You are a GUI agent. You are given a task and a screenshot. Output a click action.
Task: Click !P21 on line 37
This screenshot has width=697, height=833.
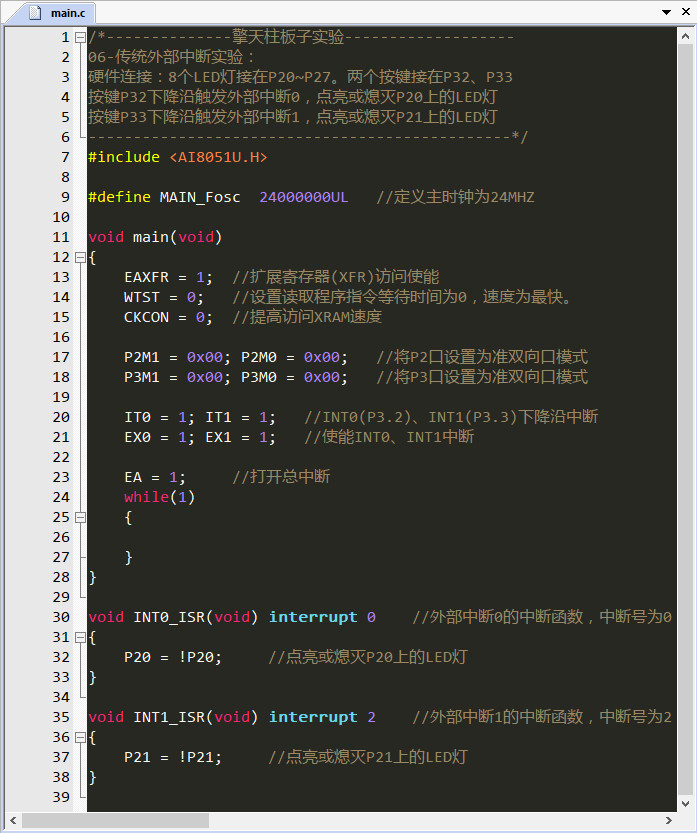(195, 758)
